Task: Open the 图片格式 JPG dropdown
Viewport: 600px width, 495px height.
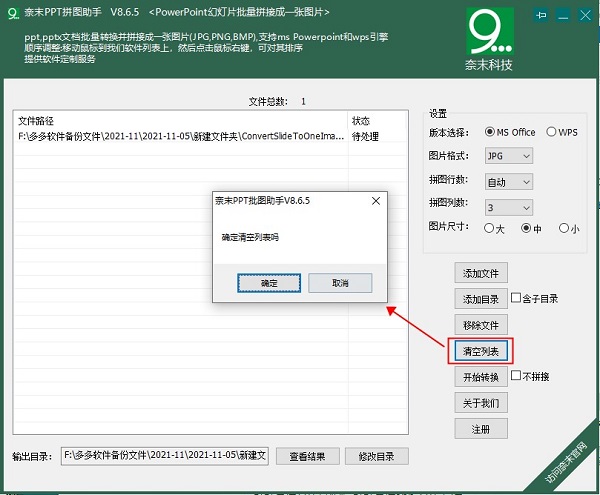Action: (509, 156)
